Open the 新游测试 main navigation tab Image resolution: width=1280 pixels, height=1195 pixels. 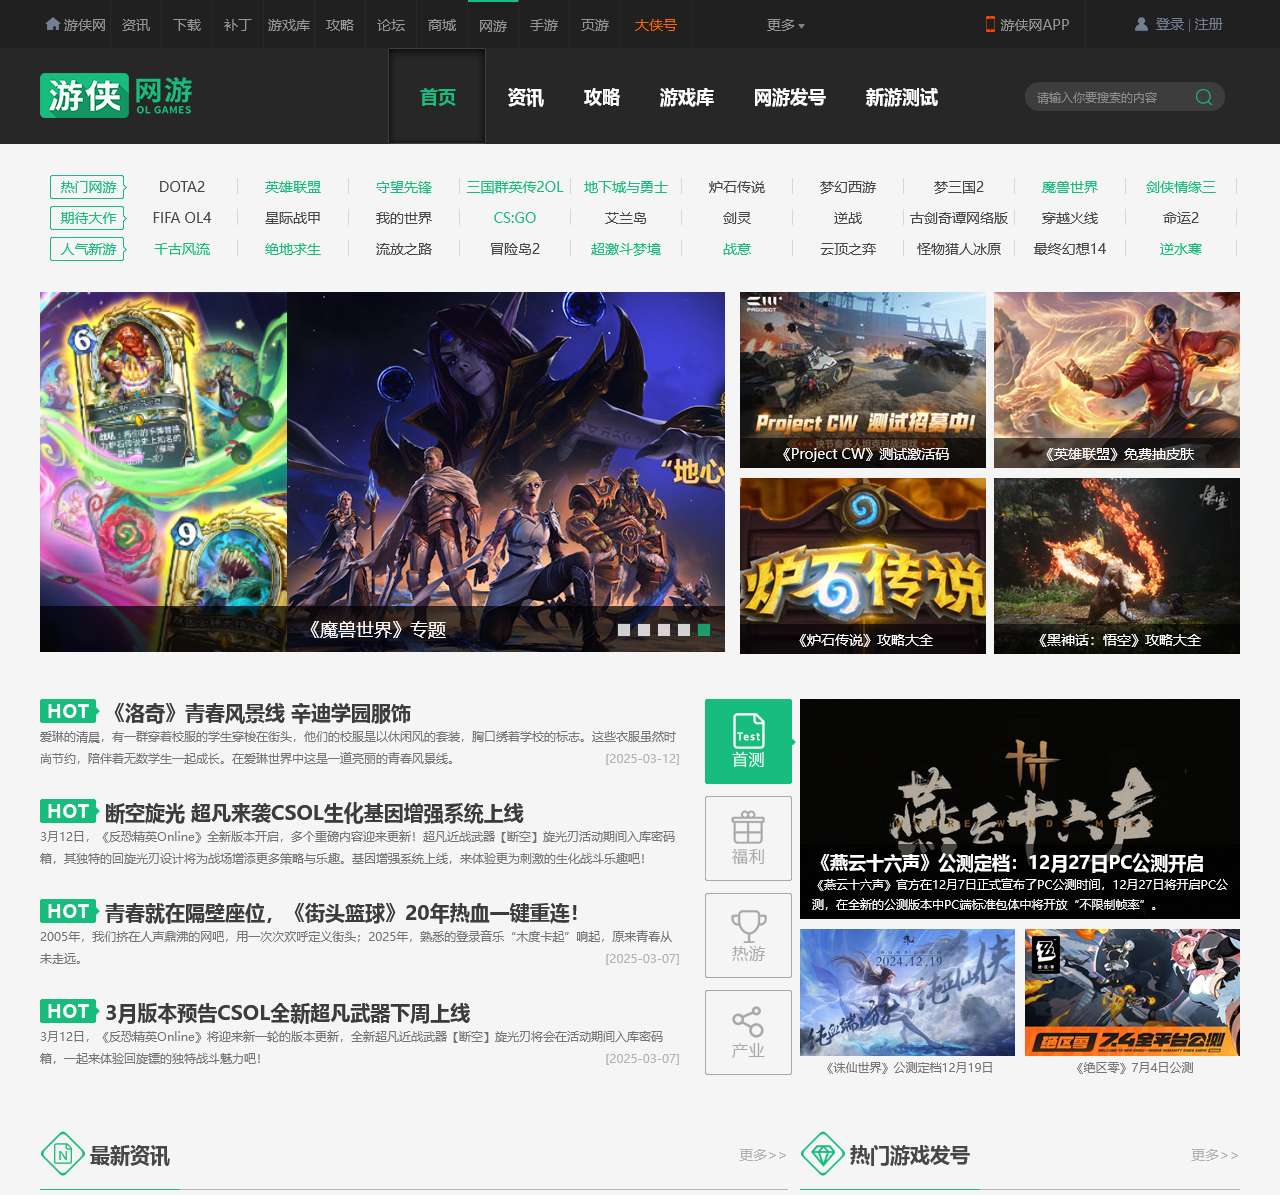[901, 97]
